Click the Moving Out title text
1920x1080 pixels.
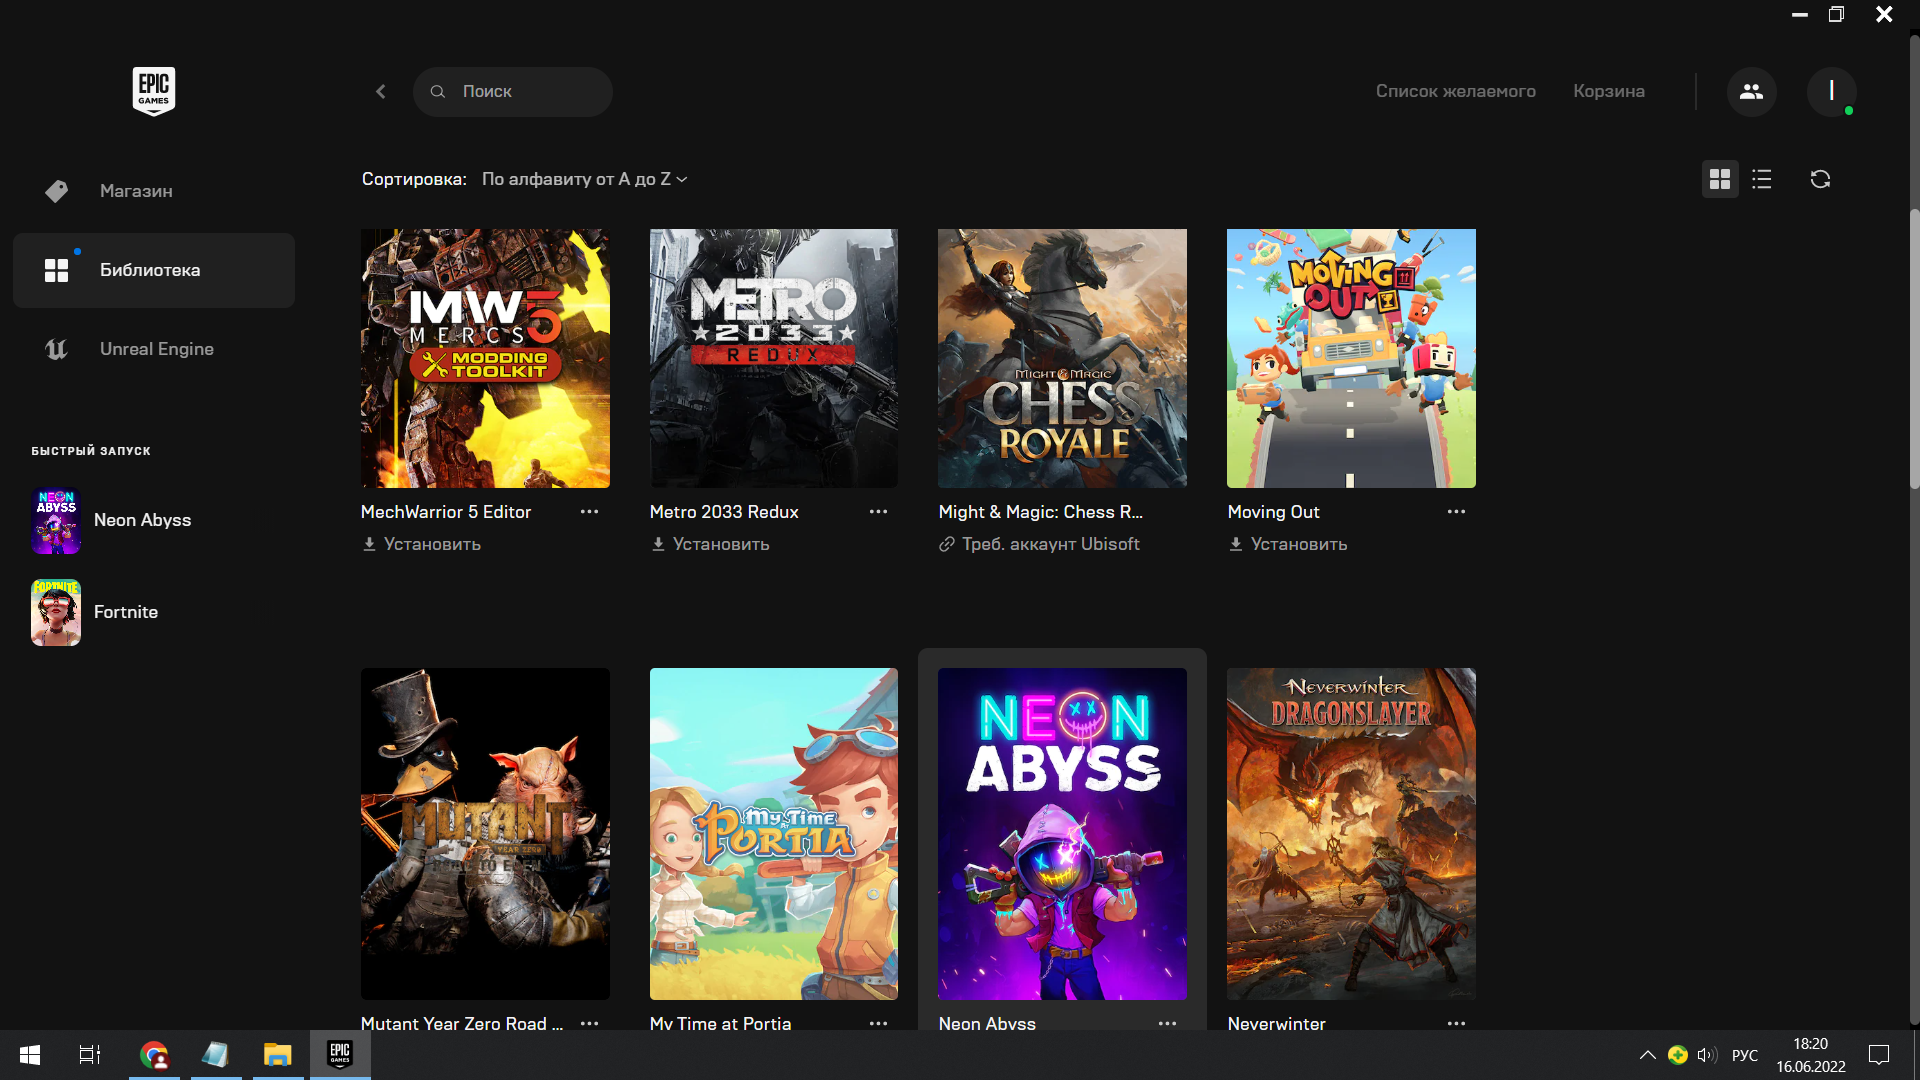click(x=1273, y=512)
